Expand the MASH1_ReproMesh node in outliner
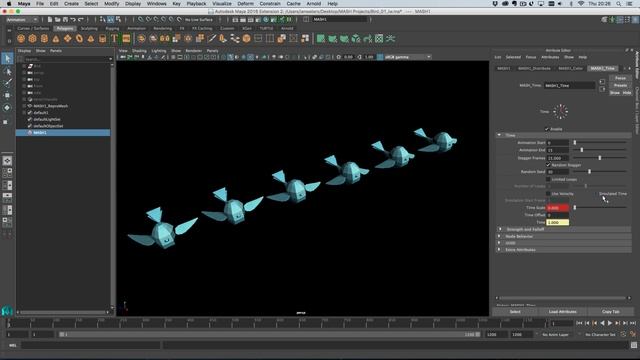Viewport: 640px width, 360px height. point(24,106)
